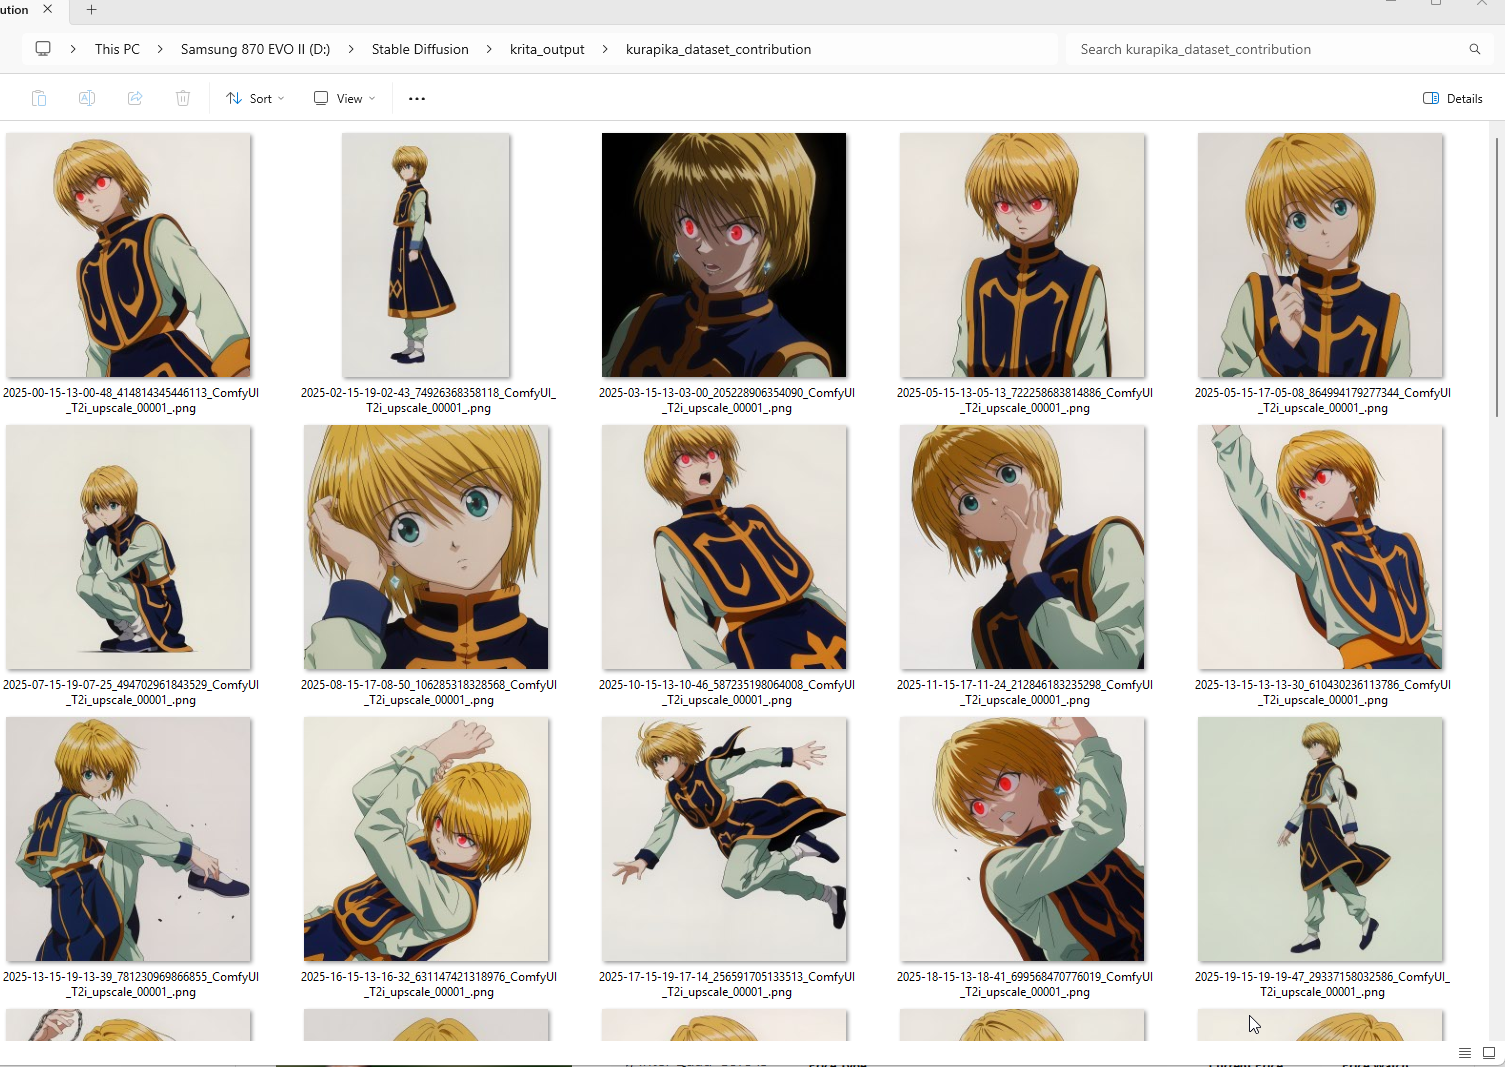
Task: Select thumbnail 2025-16-15-13-16-32_631147421318976
Action: [426, 839]
